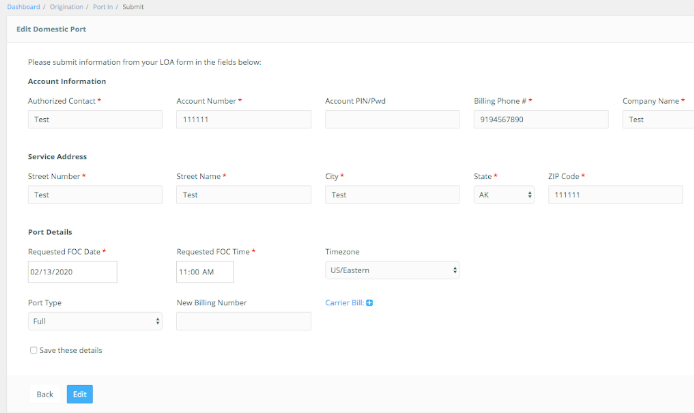Open the Timezone dropdown showing US/Eastern
This screenshot has height=413, width=694.
392,270
